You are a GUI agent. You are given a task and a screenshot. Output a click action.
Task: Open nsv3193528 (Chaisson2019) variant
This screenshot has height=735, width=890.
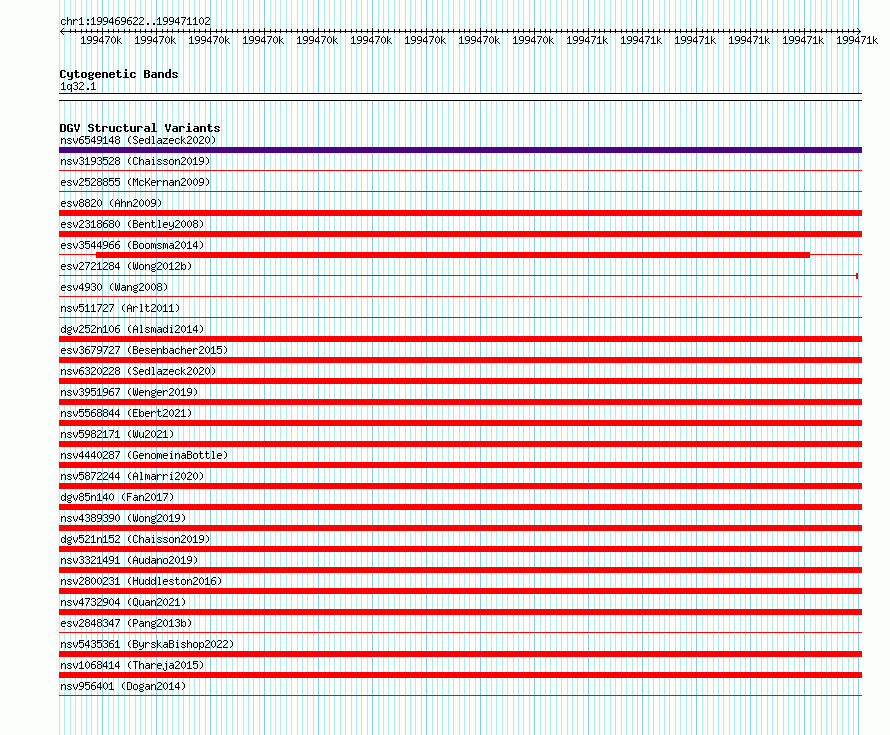135,161
